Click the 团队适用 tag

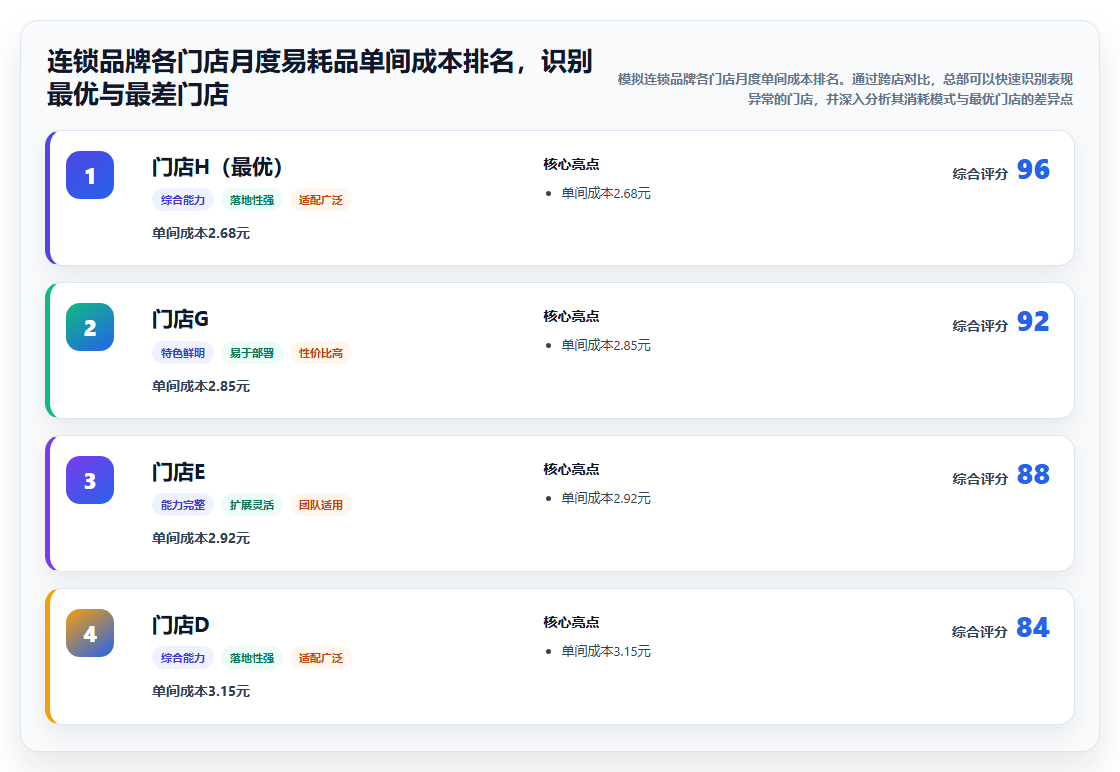coord(321,505)
